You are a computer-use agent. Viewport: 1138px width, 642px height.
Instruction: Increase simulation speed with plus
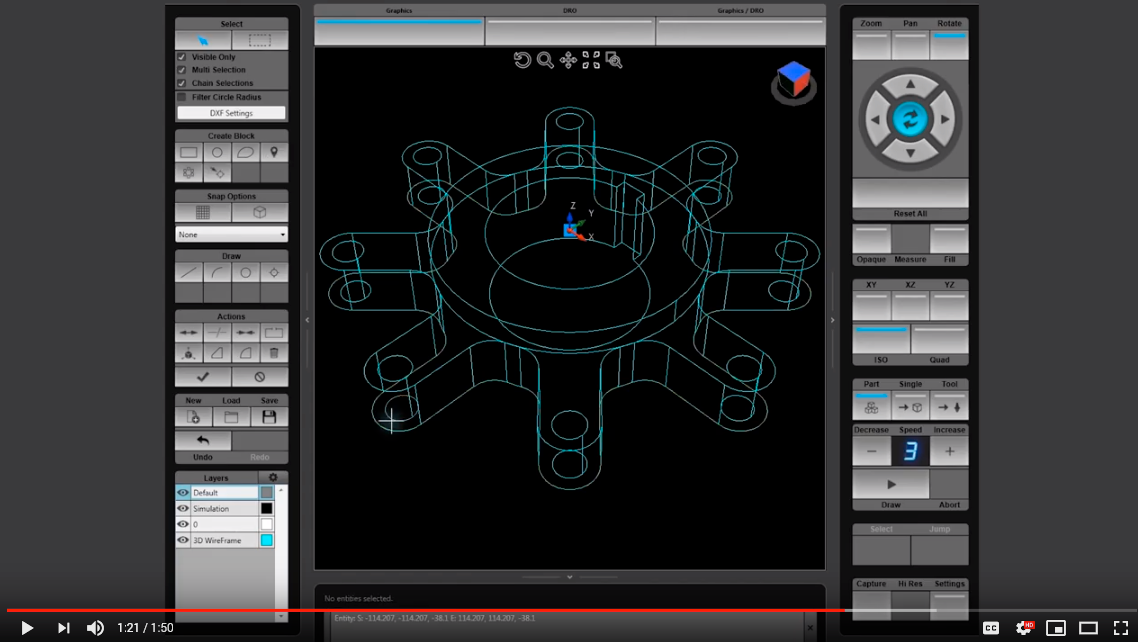(x=949, y=451)
